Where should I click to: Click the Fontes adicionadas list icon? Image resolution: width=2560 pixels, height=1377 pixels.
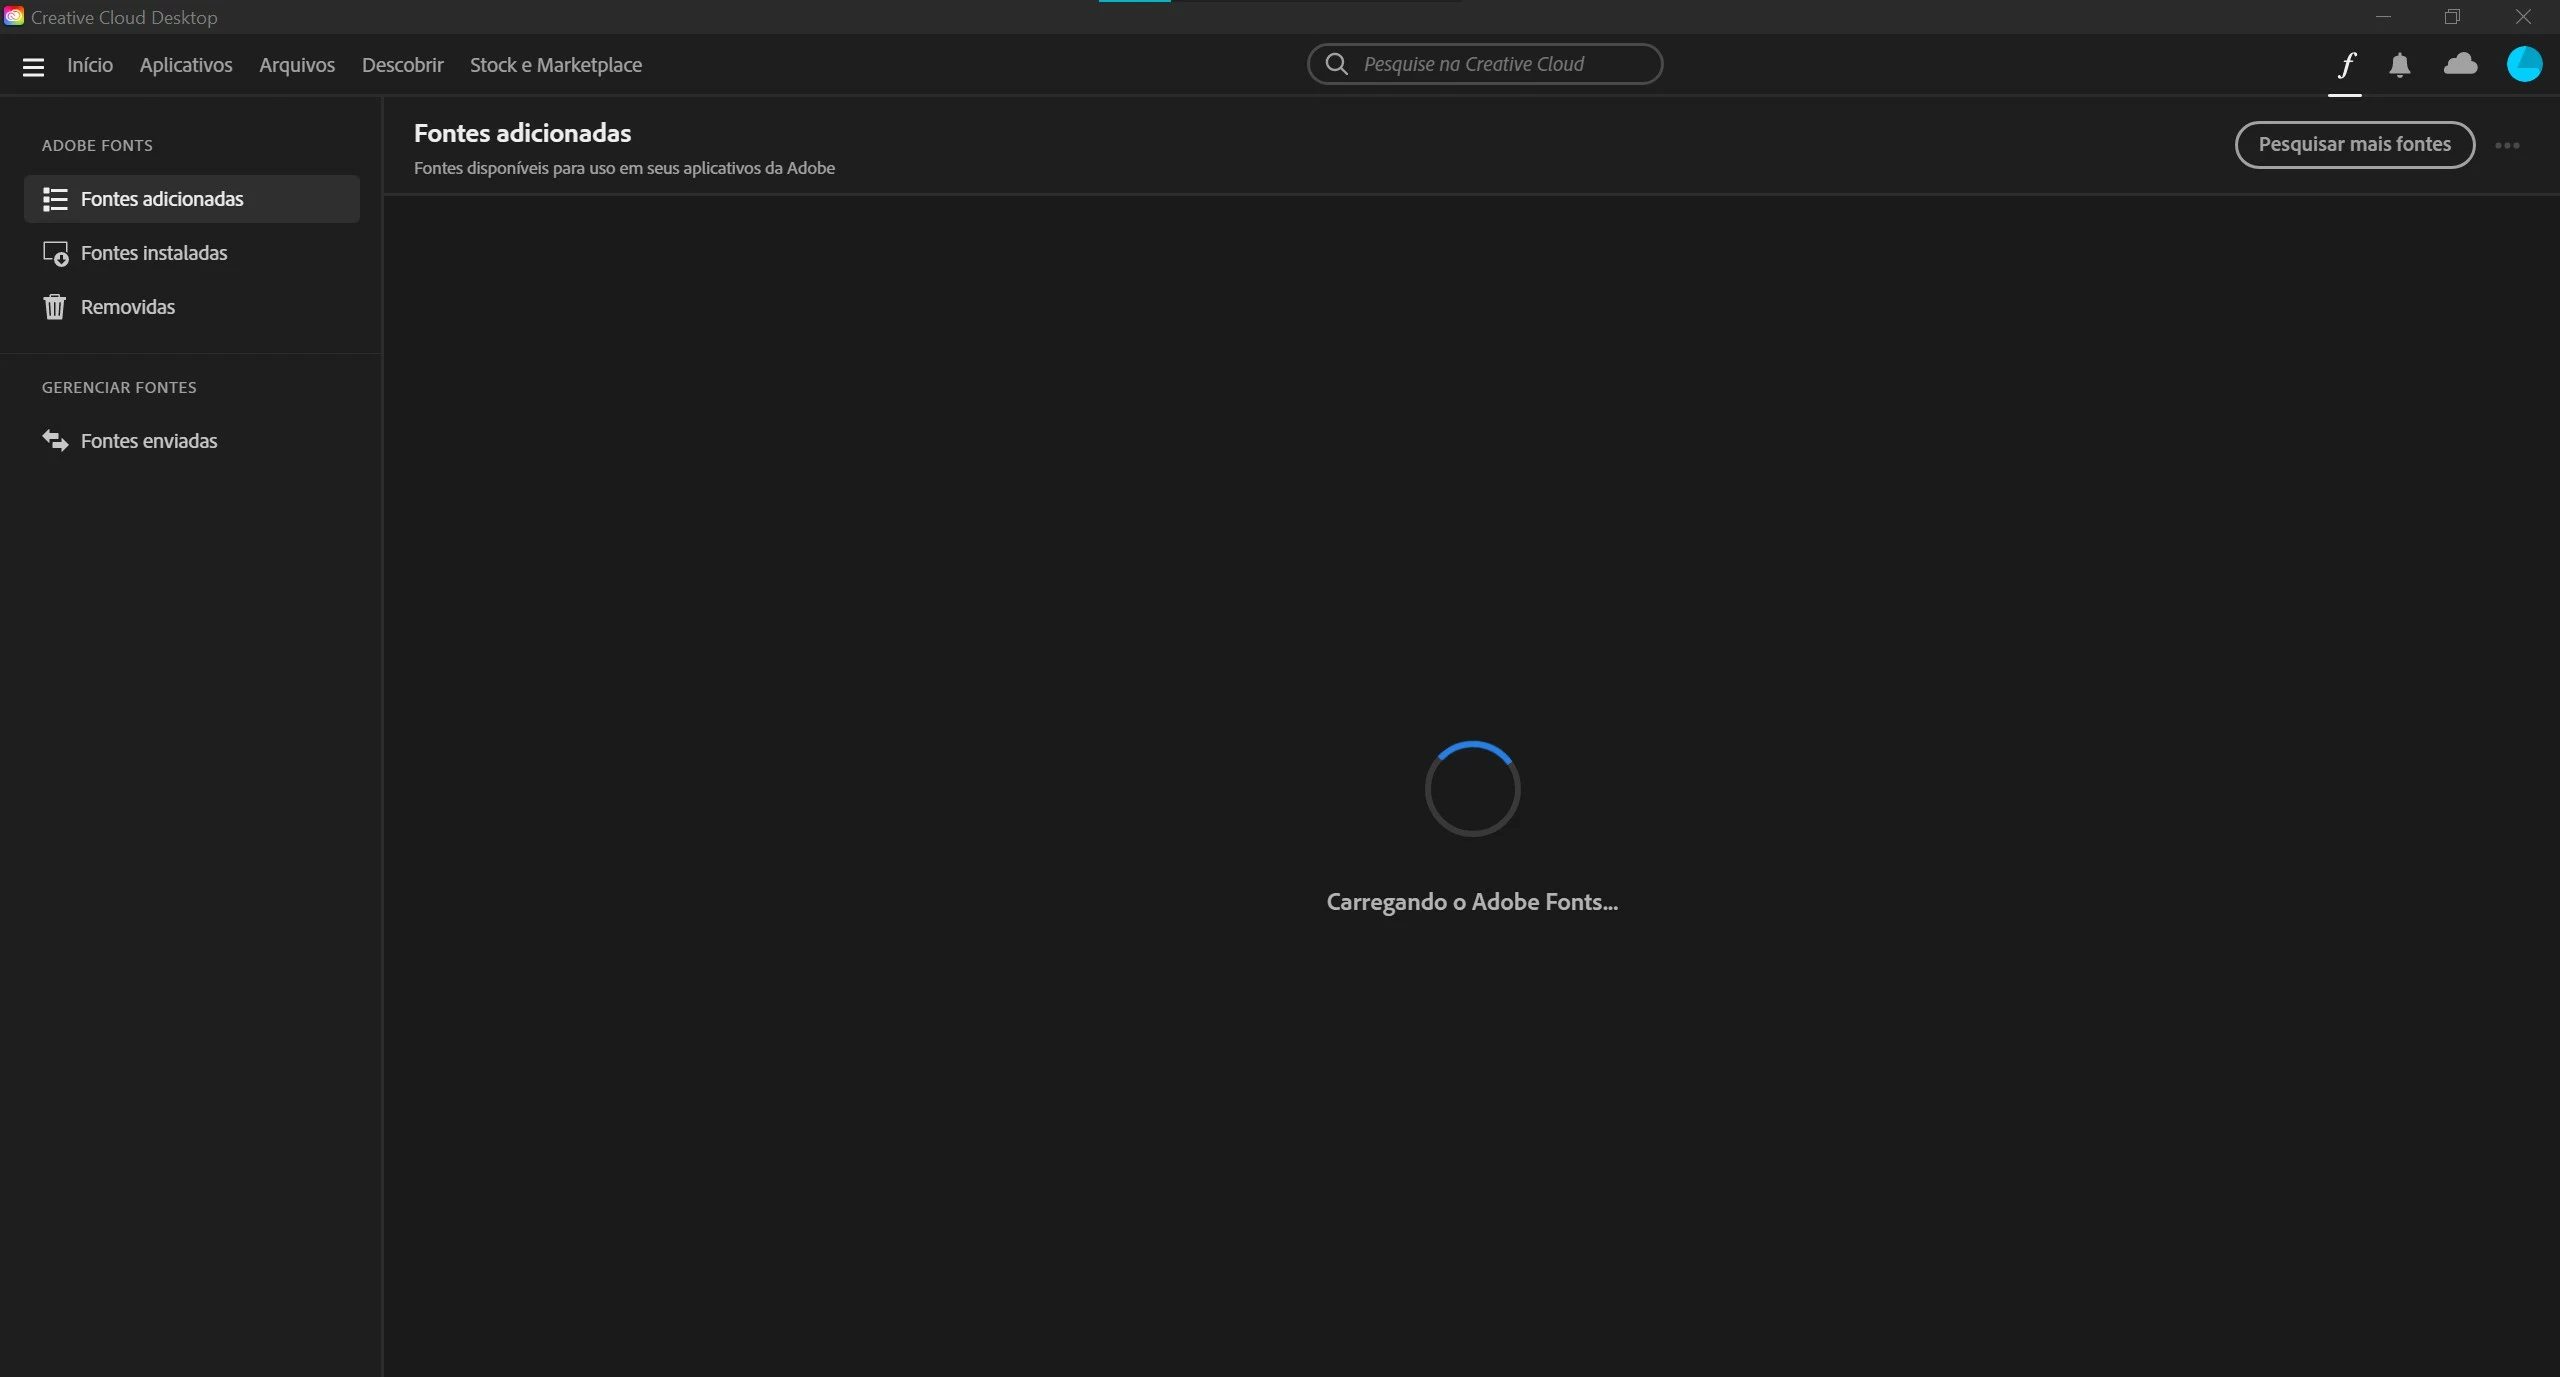coord(55,200)
